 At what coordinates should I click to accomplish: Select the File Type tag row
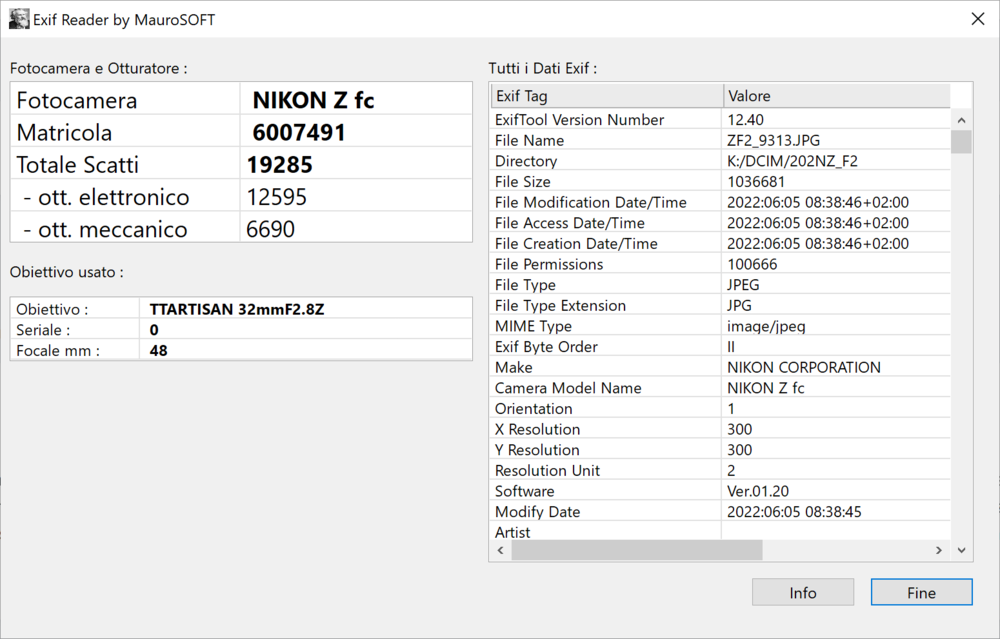click(721, 284)
